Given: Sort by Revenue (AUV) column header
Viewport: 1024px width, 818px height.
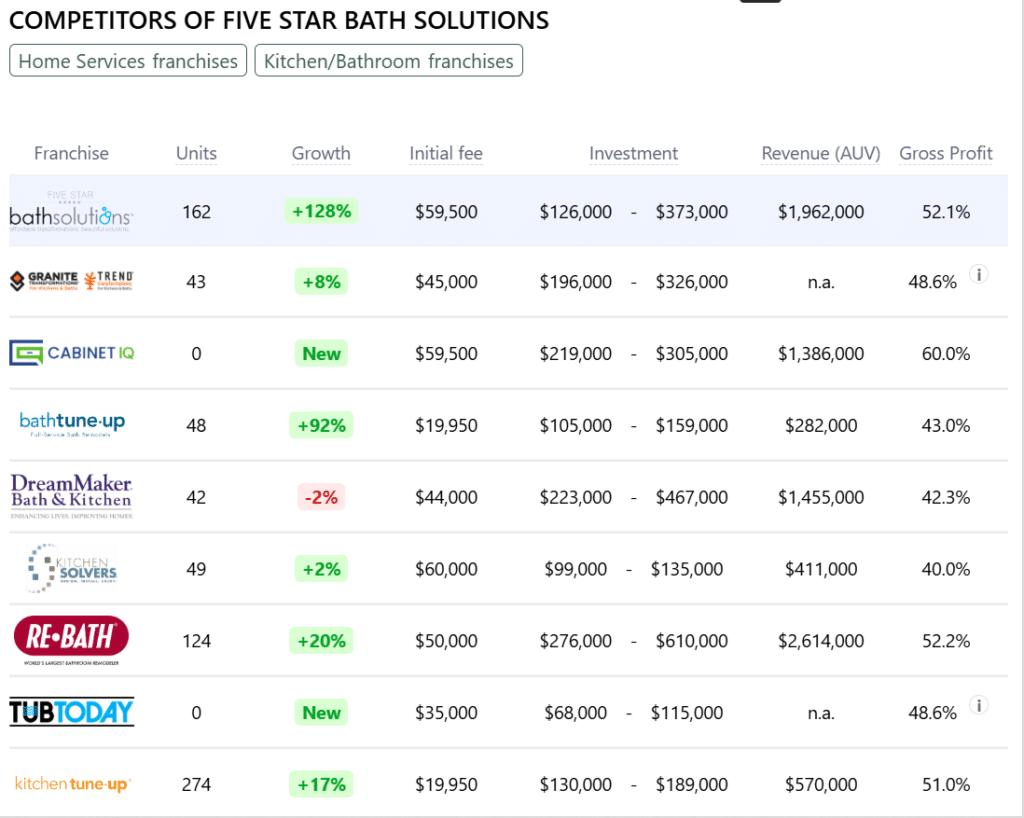Looking at the screenshot, I should click(x=821, y=153).
